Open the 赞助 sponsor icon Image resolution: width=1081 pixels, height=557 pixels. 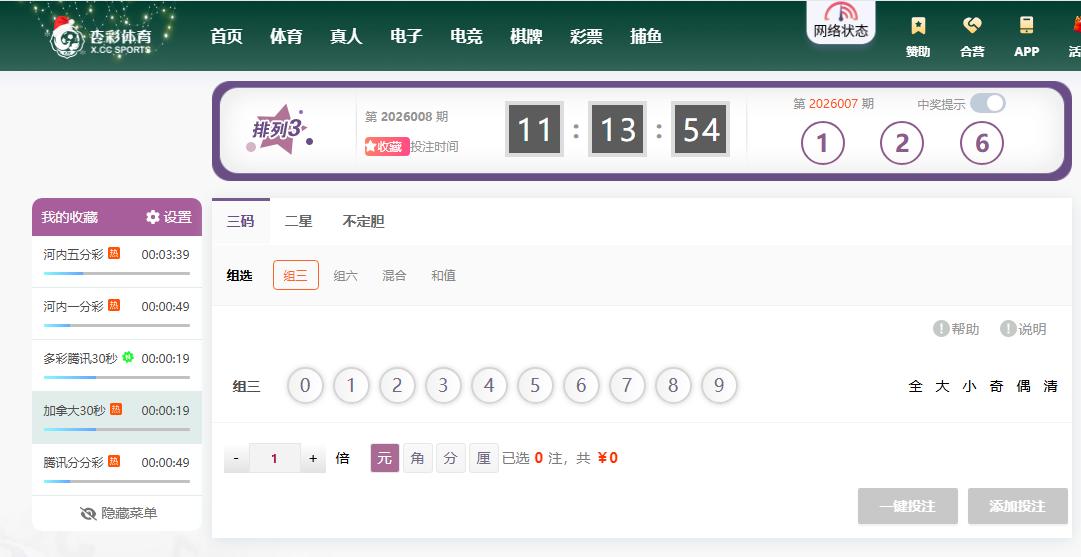[917, 26]
